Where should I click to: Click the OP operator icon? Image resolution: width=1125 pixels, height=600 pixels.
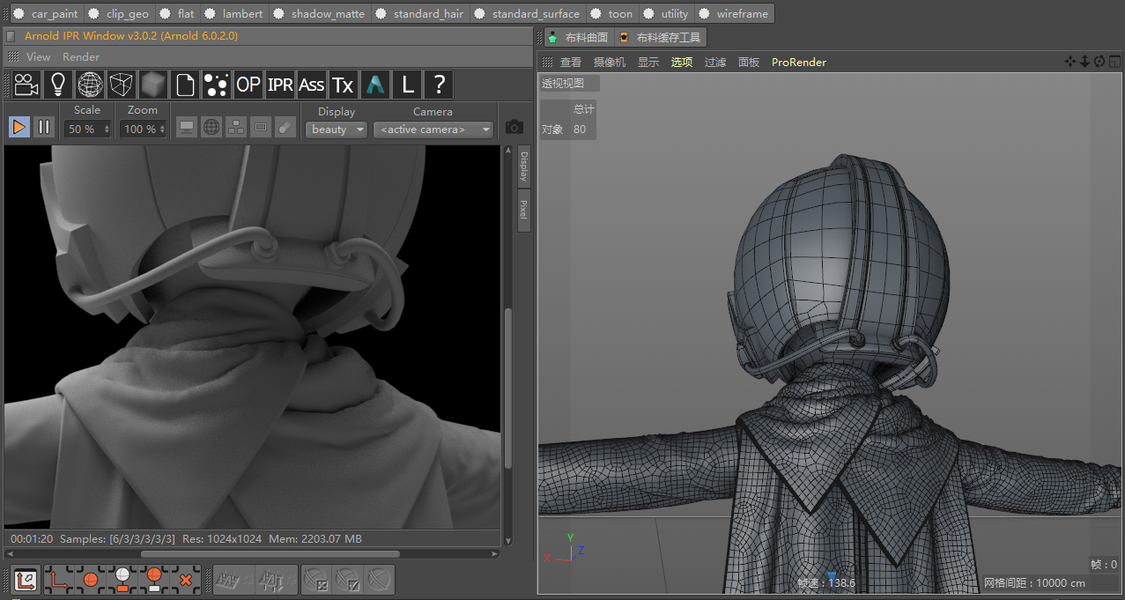tap(248, 85)
